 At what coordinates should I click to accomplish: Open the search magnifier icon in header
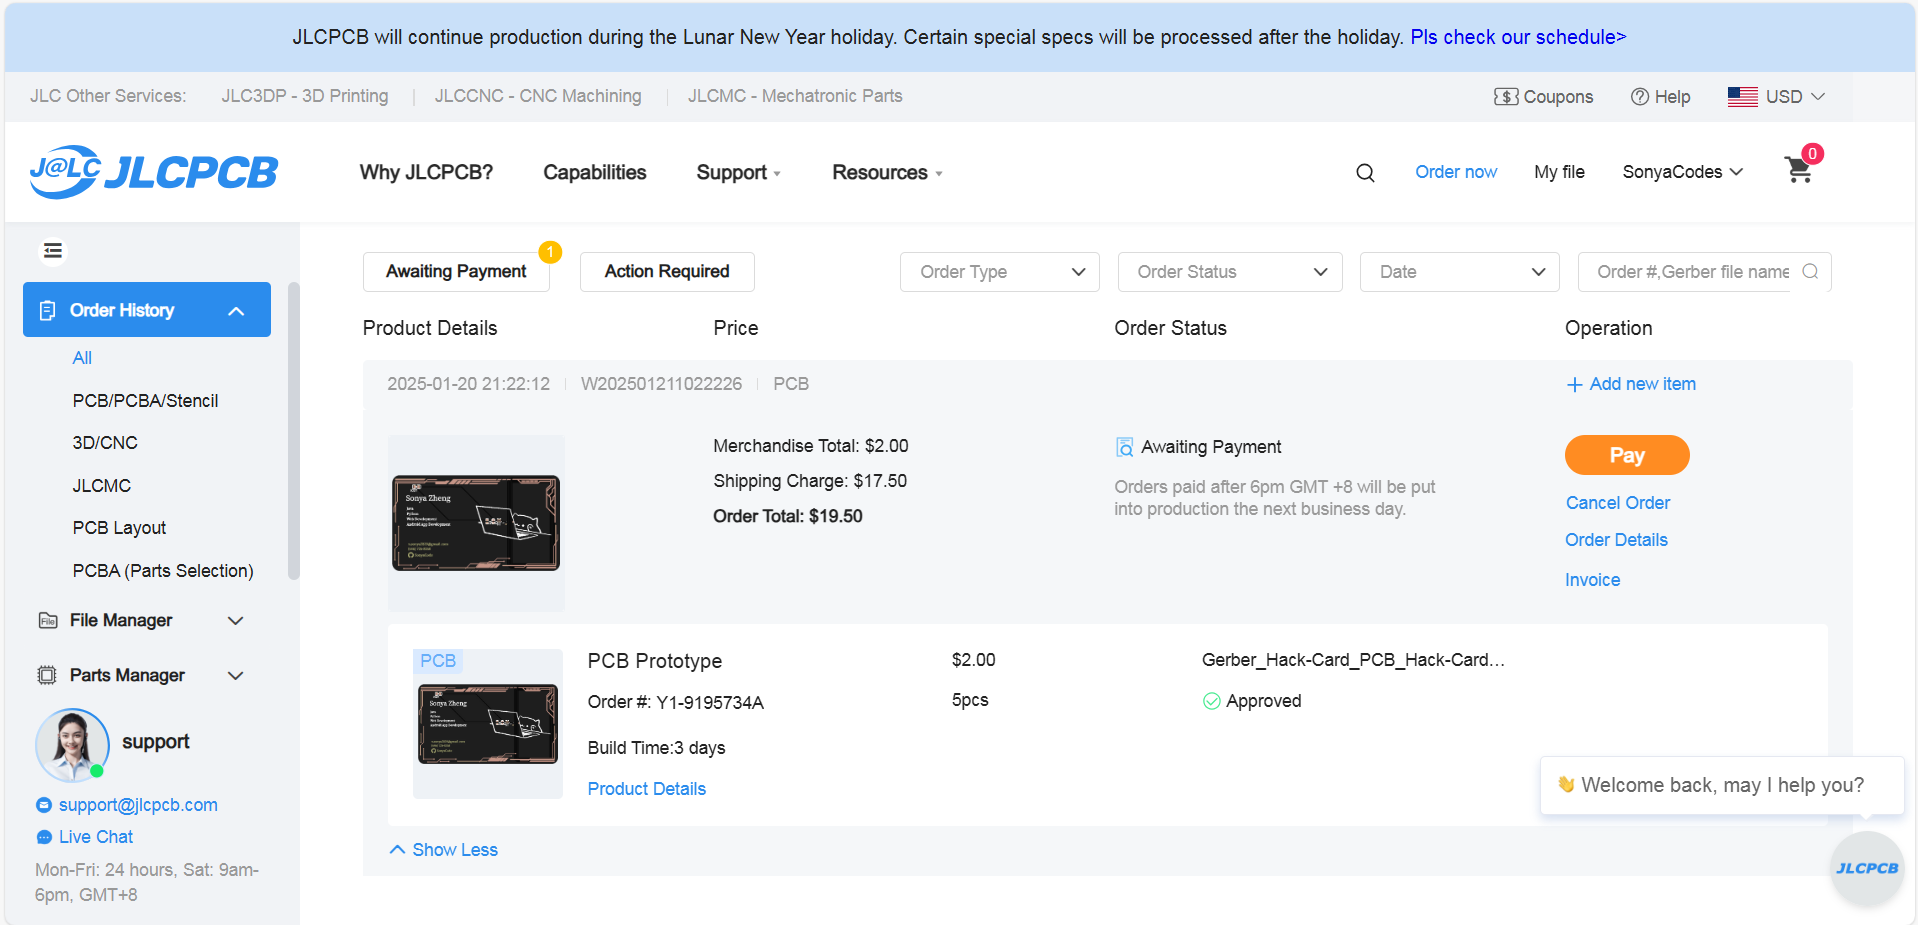(x=1365, y=173)
